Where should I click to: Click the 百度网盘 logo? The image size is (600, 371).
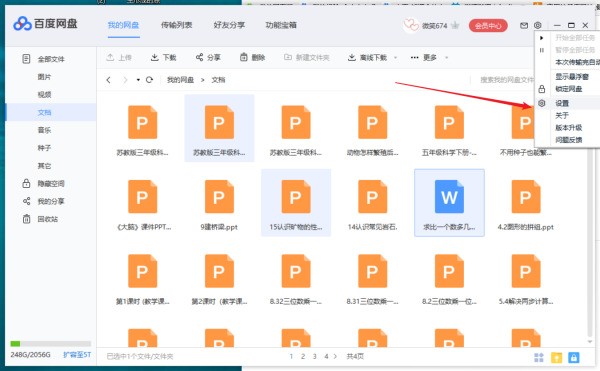pos(45,24)
